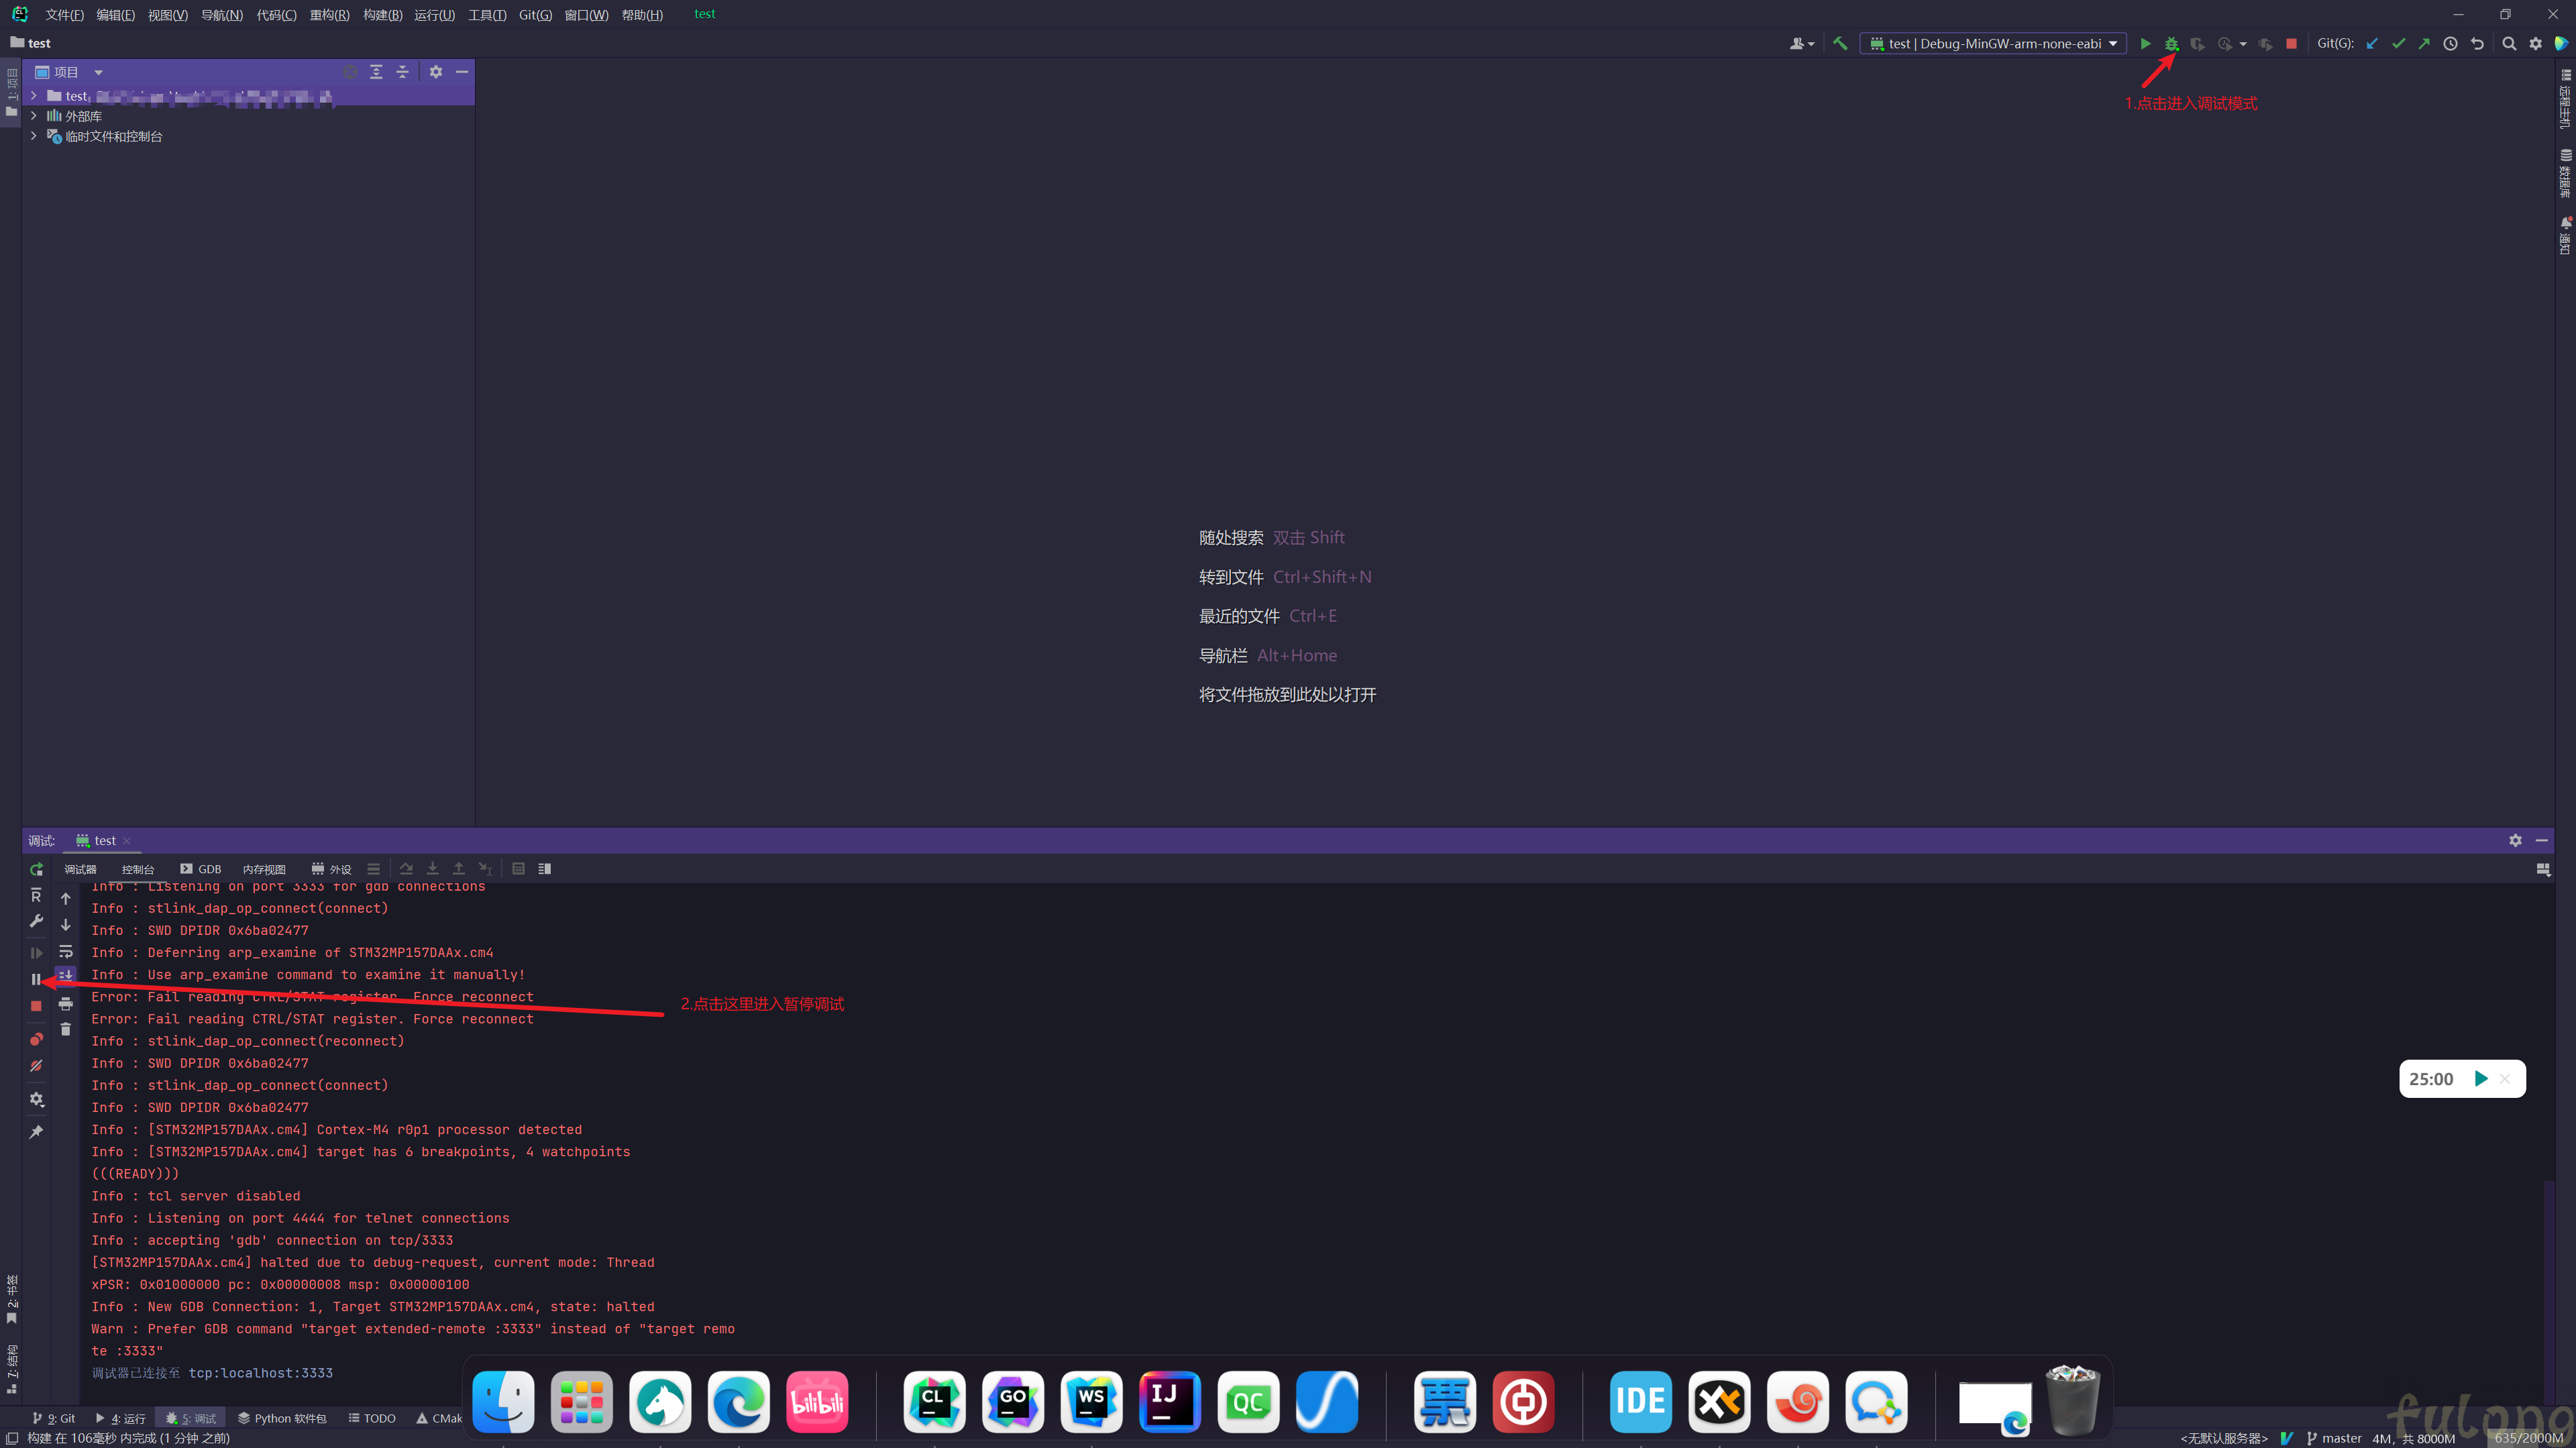Start debugging with the green bug icon
Viewport: 2576px width, 1448px height.
2171,44
